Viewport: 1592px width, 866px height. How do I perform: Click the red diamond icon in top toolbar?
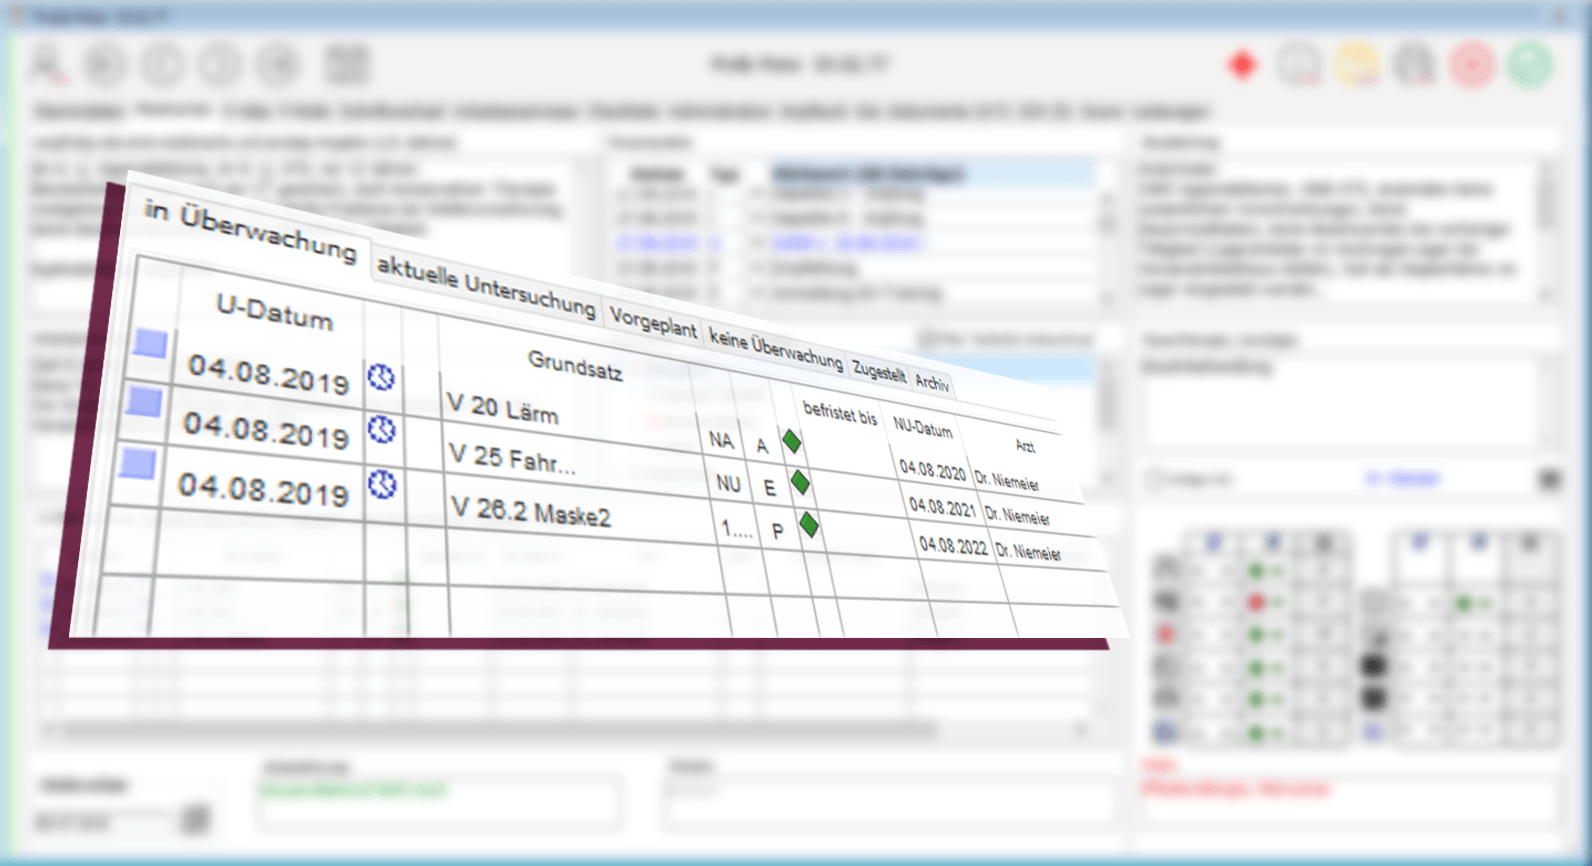tap(1243, 65)
